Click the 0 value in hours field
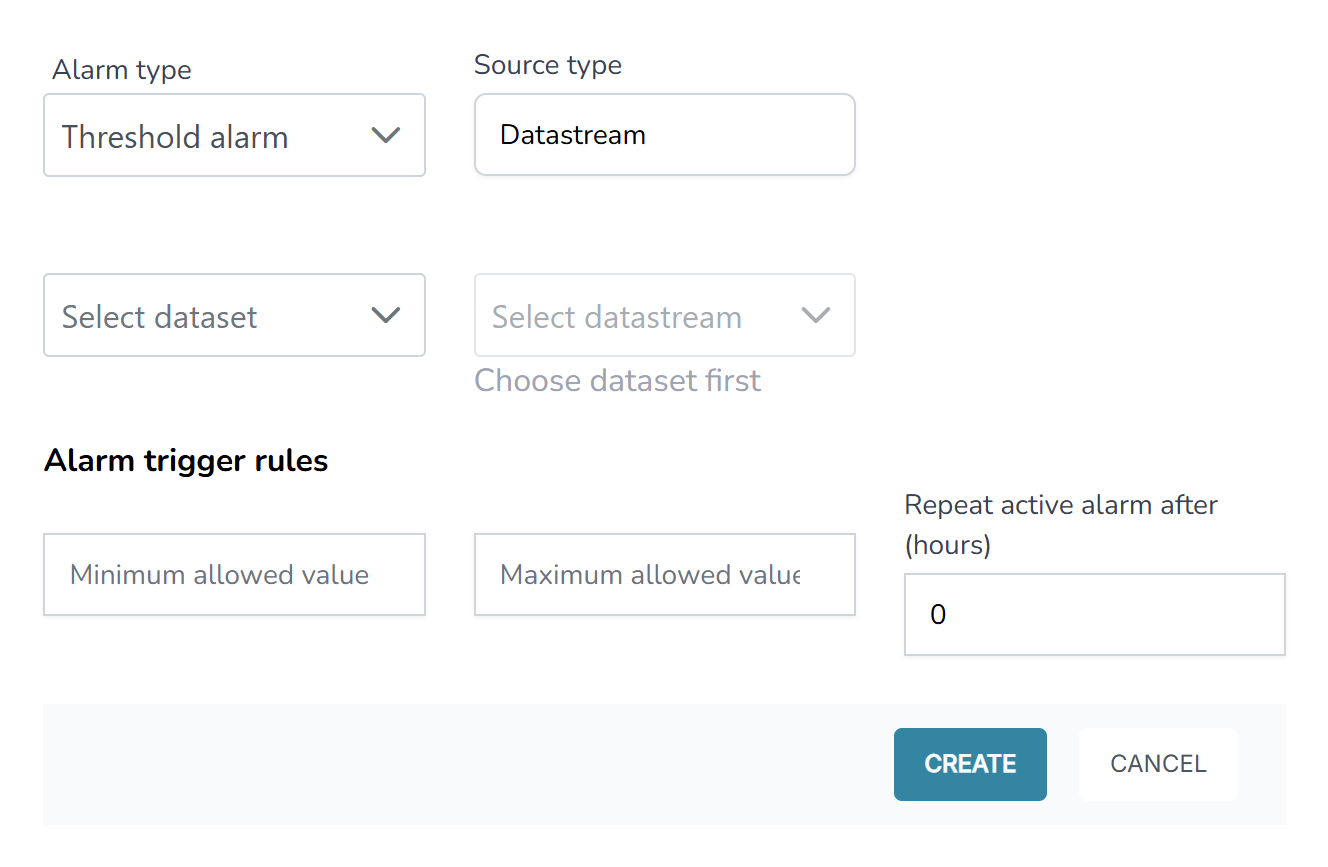Viewport: 1328px width, 867px height. pos(938,615)
